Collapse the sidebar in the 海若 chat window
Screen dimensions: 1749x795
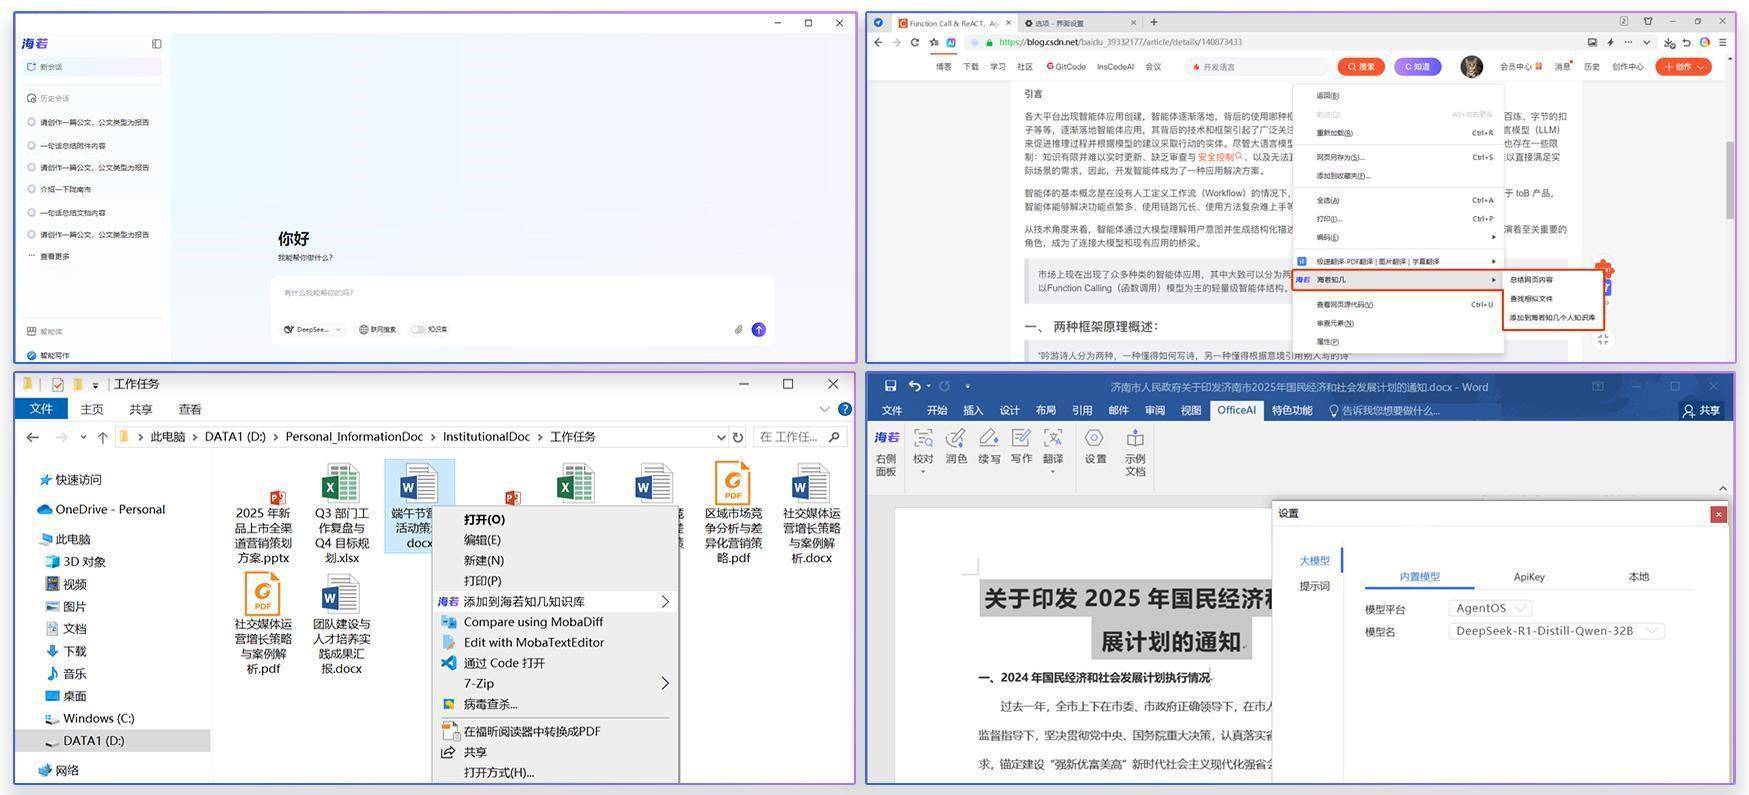[x=156, y=44]
